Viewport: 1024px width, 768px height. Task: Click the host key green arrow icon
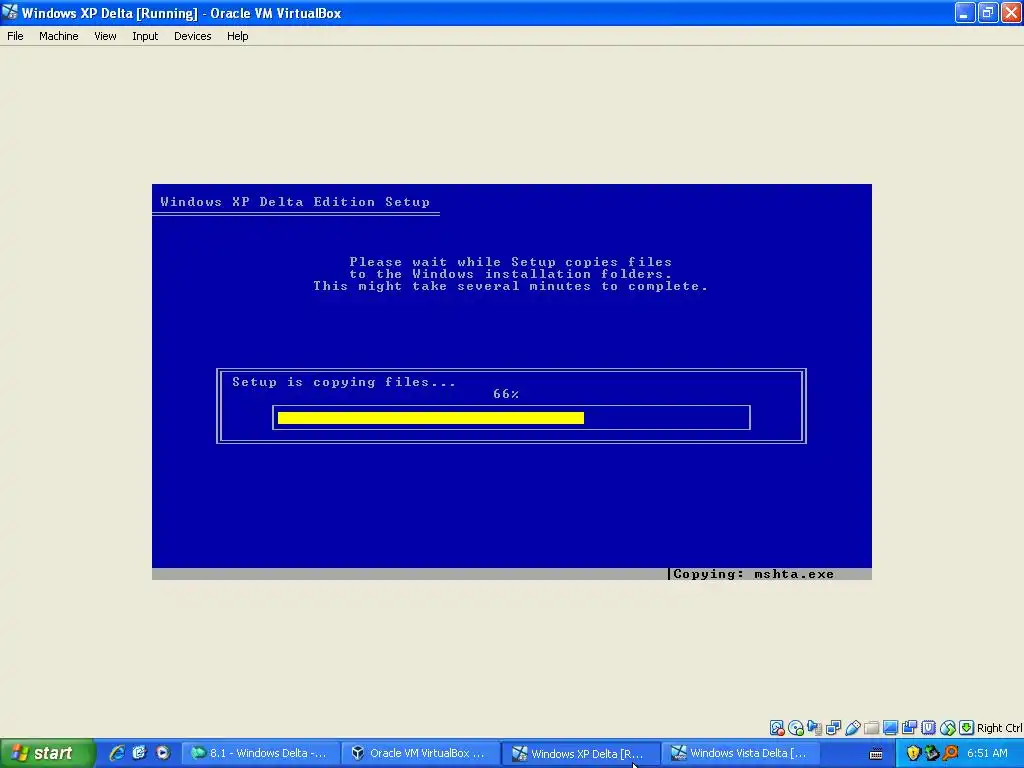(967, 728)
